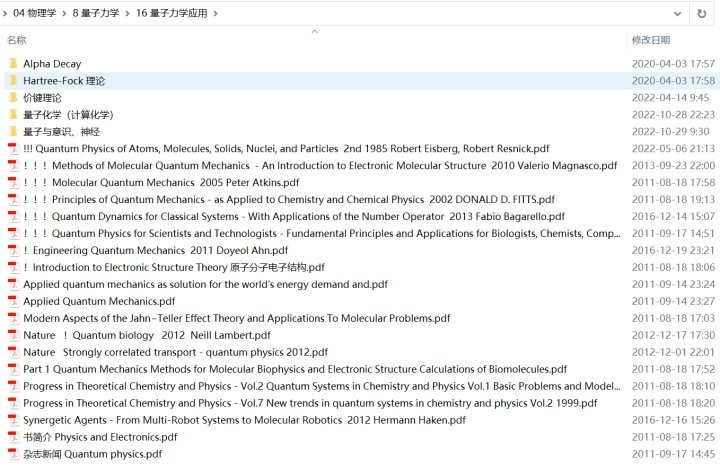Select the 价键理论 folder
Viewport: 720px width, 466px height.
[42, 98]
